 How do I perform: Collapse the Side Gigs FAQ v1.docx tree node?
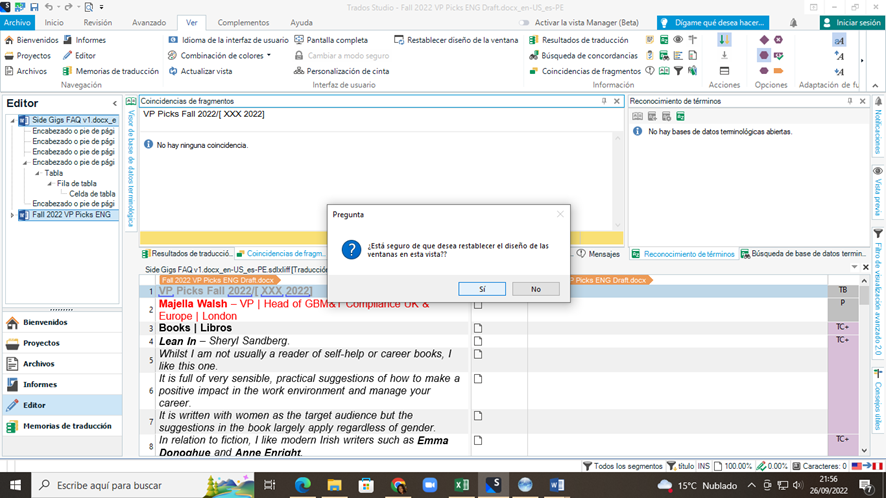[x=12, y=120]
